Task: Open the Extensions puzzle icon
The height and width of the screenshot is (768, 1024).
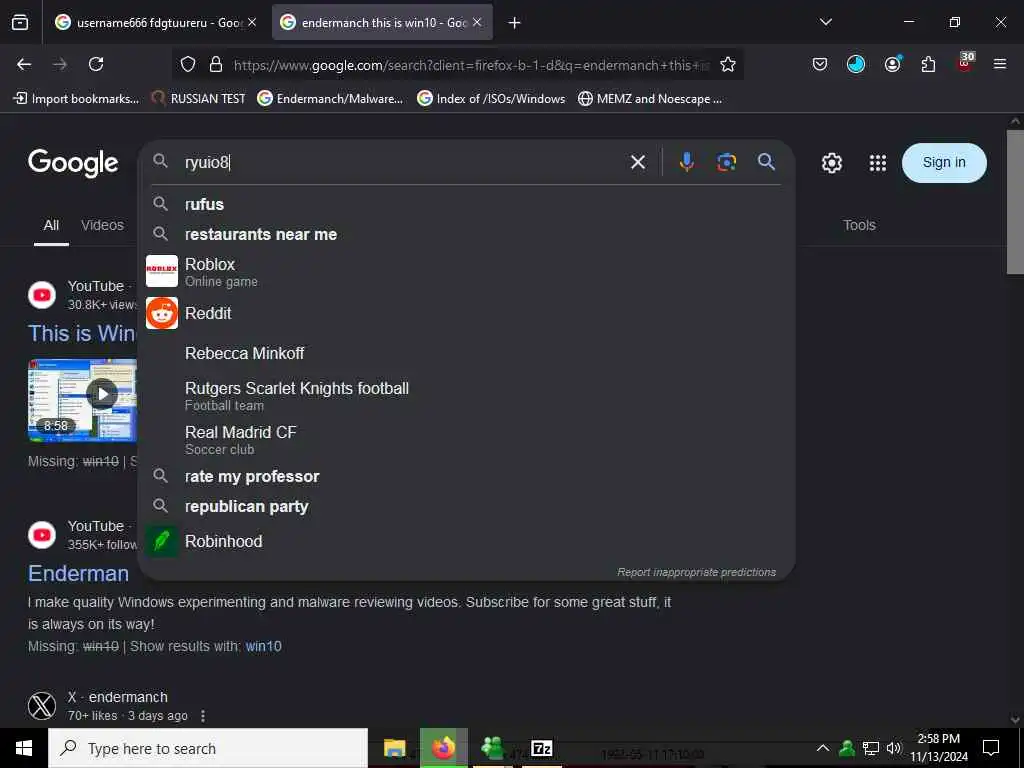Action: [928, 64]
